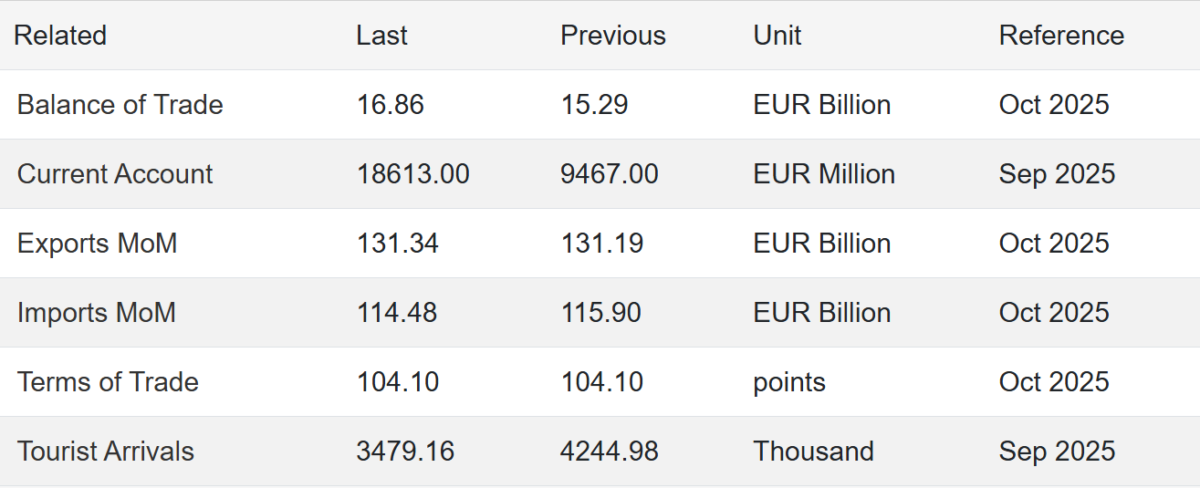Click the Last column header
This screenshot has width=1200, height=488.
382,36
